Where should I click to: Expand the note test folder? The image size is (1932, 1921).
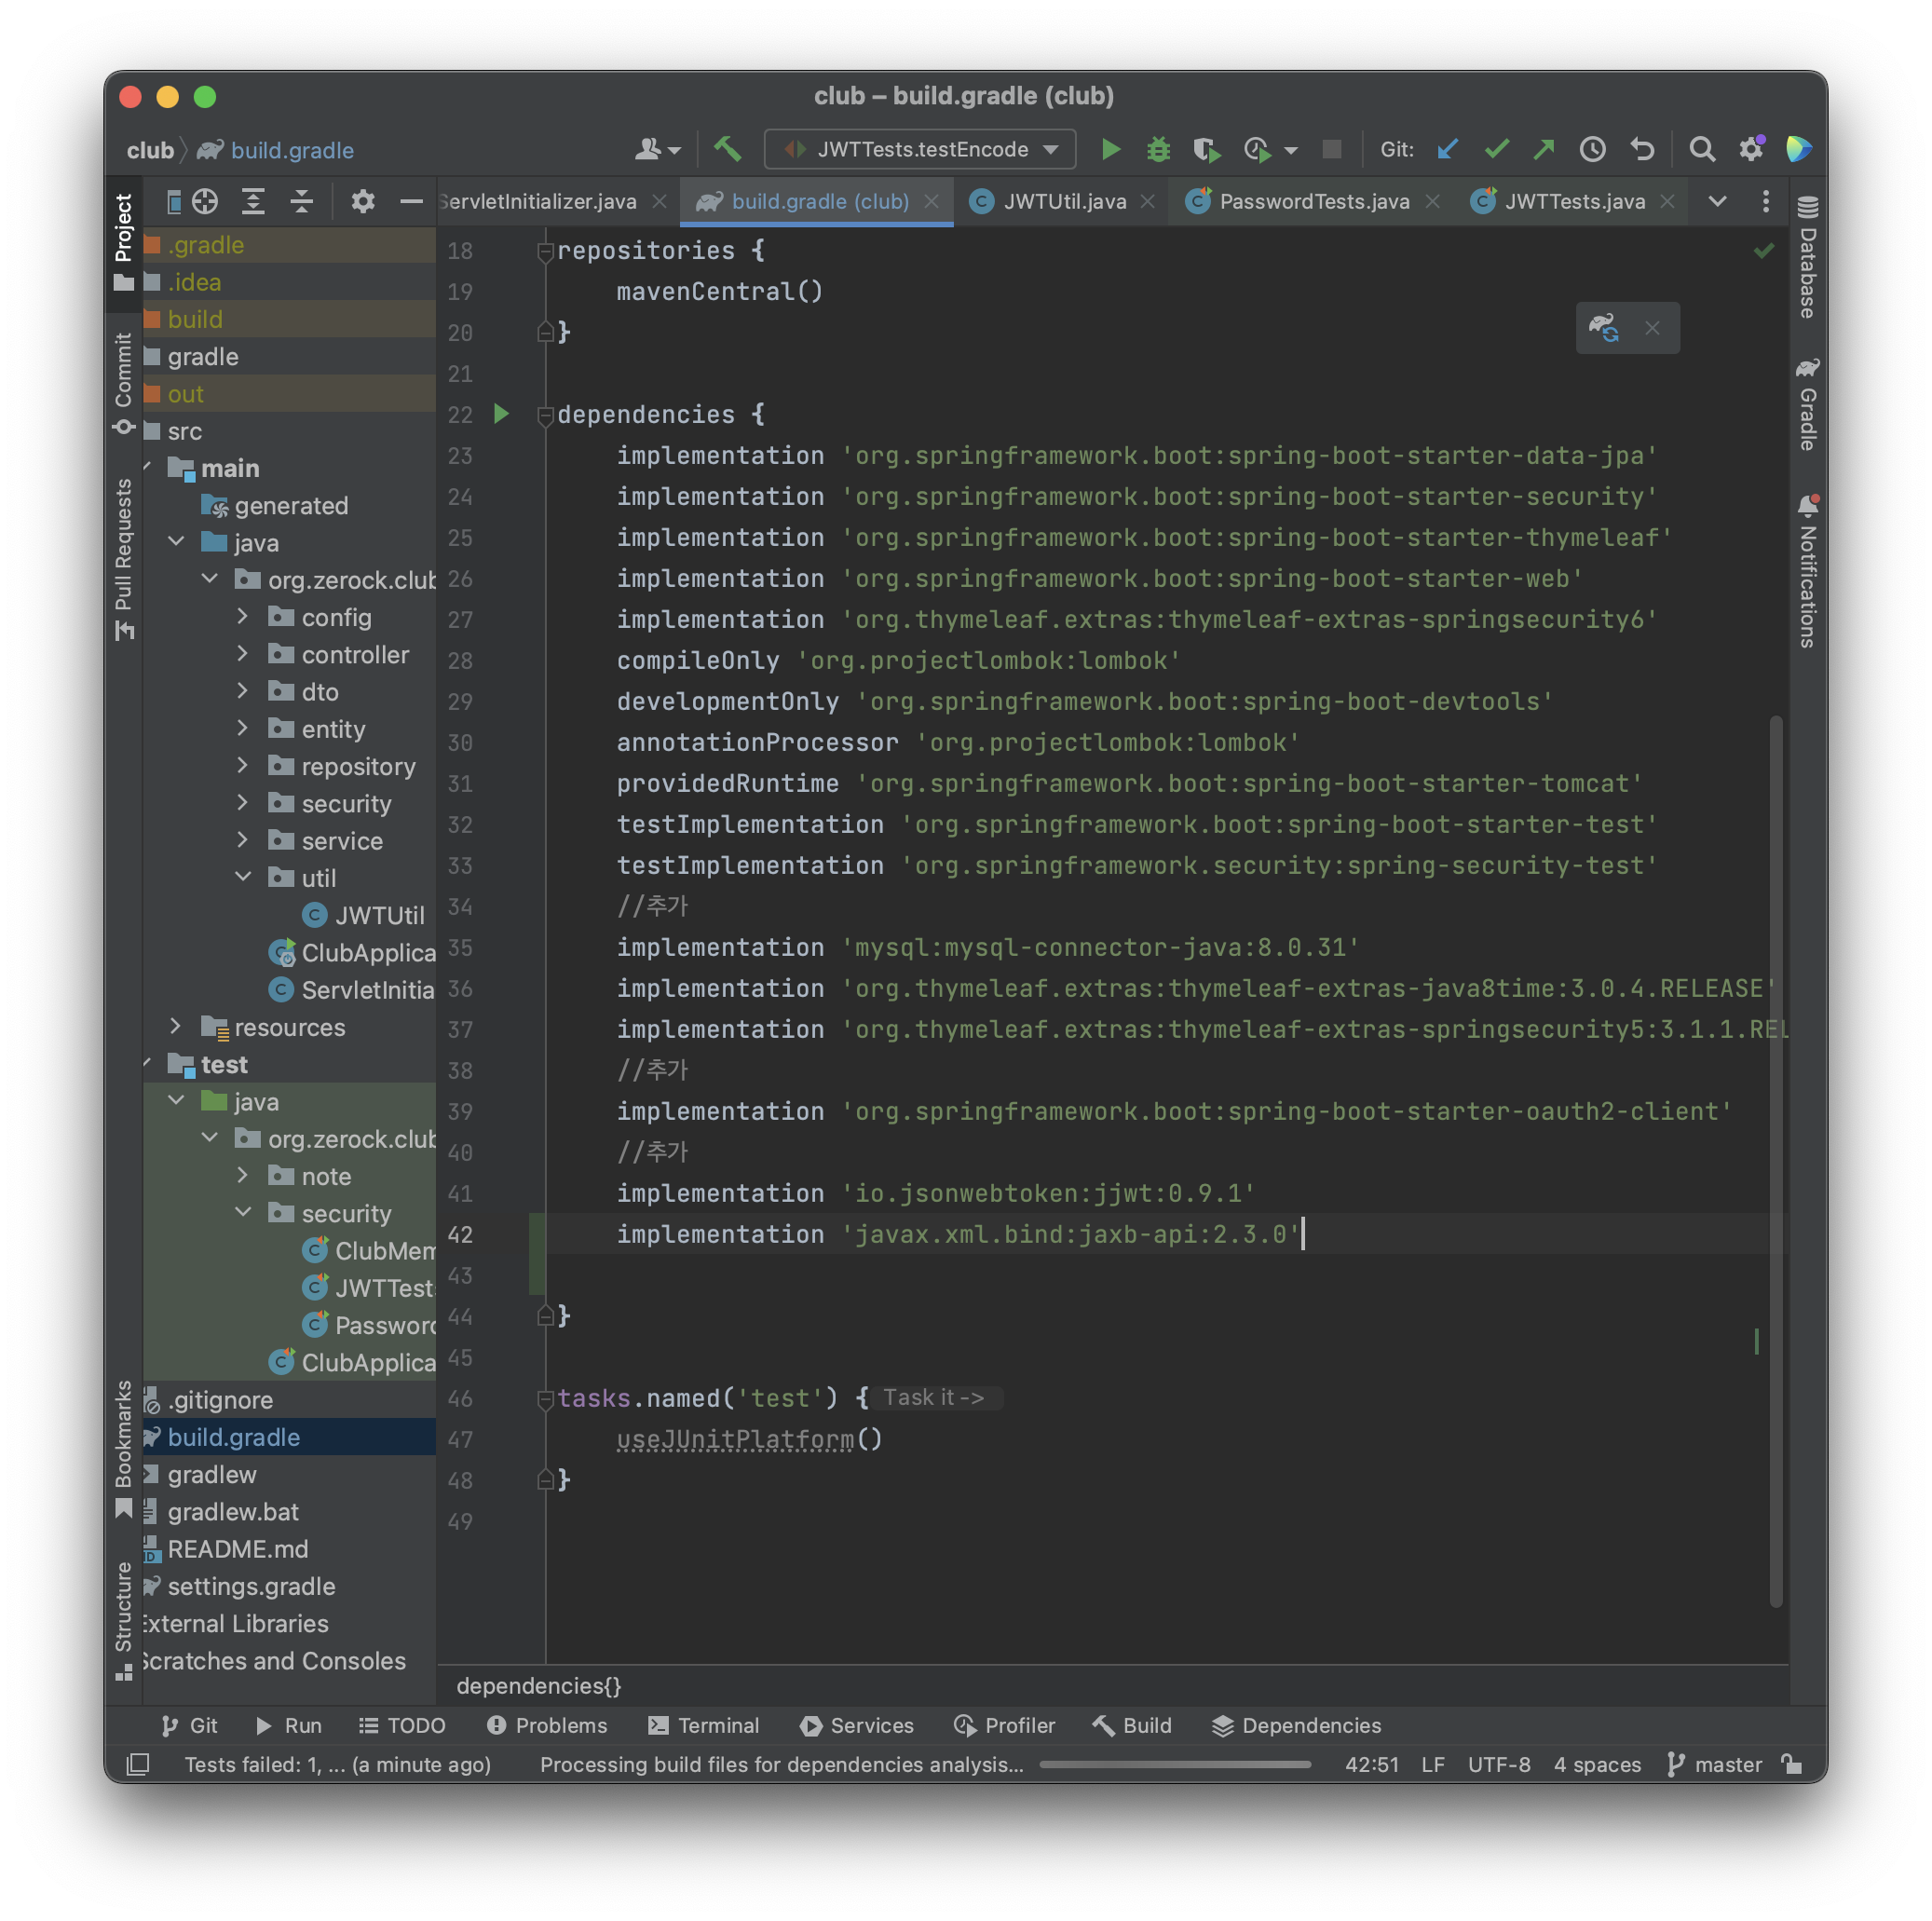(242, 1176)
